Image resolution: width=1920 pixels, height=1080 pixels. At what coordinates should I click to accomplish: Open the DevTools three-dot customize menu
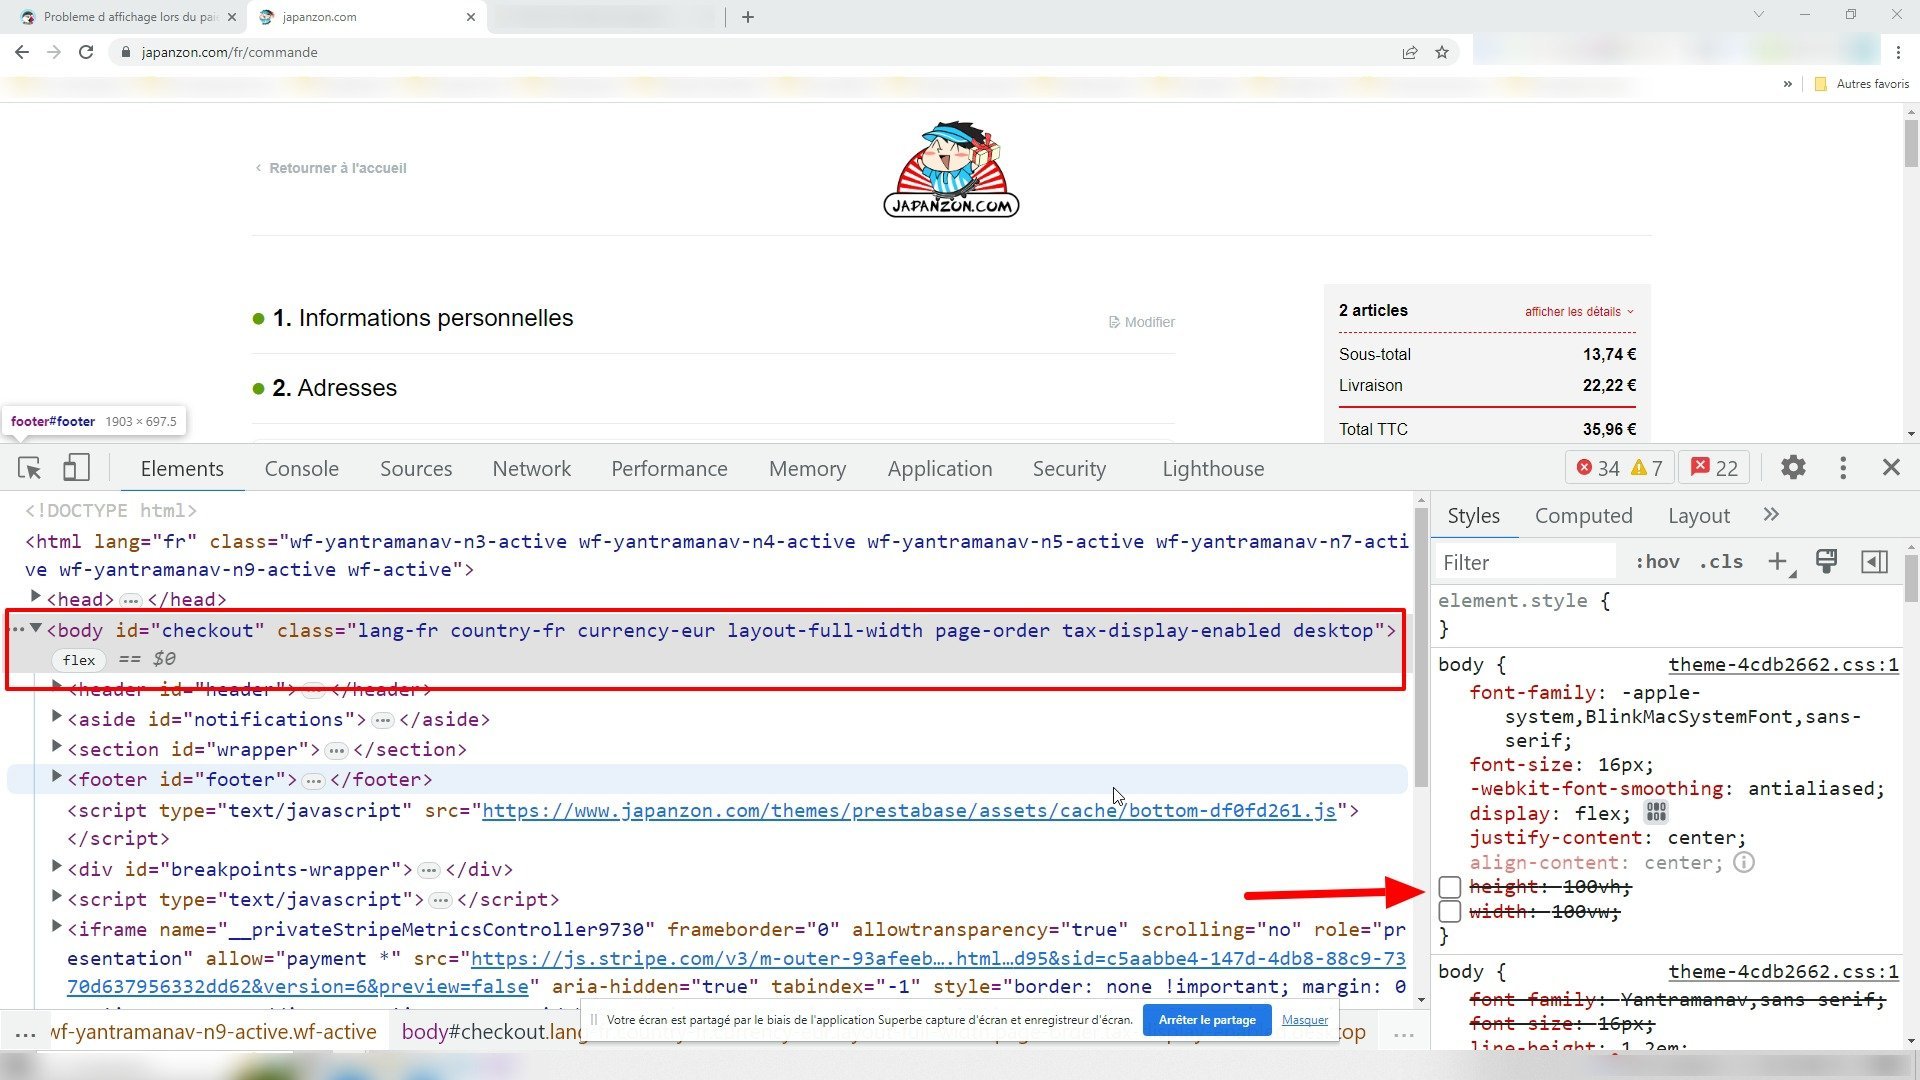1843,468
